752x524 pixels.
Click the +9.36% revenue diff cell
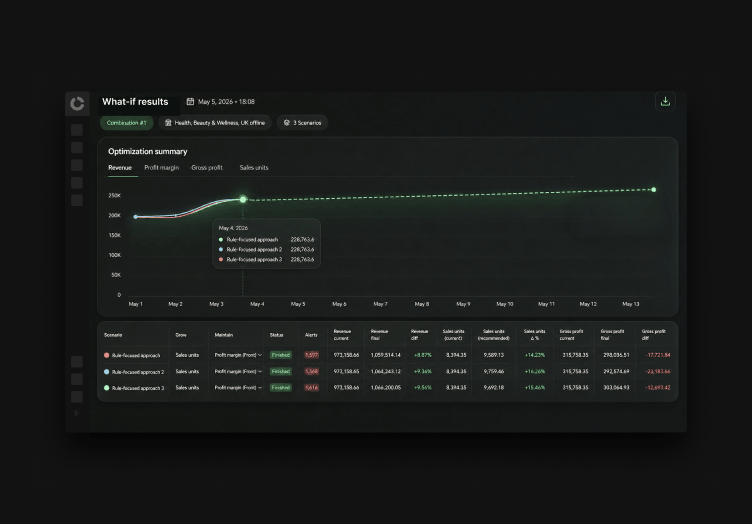[423, 372]
